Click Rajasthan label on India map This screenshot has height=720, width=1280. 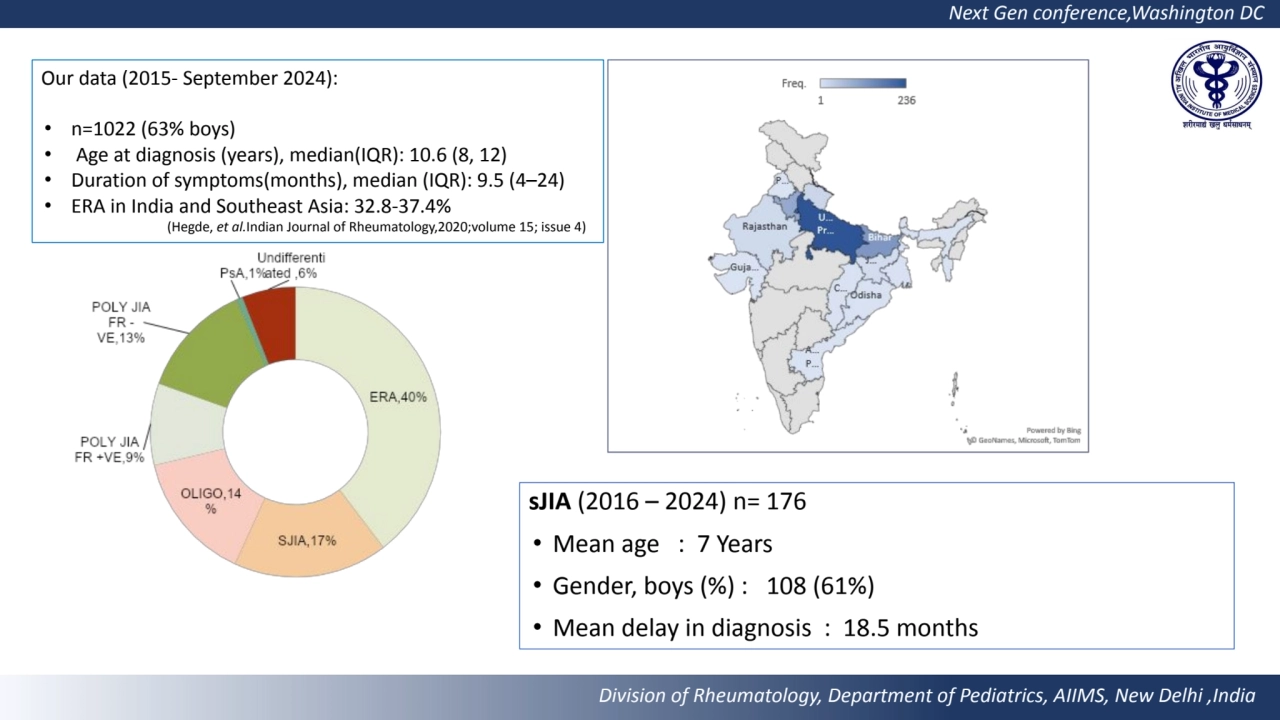[764, 227]
